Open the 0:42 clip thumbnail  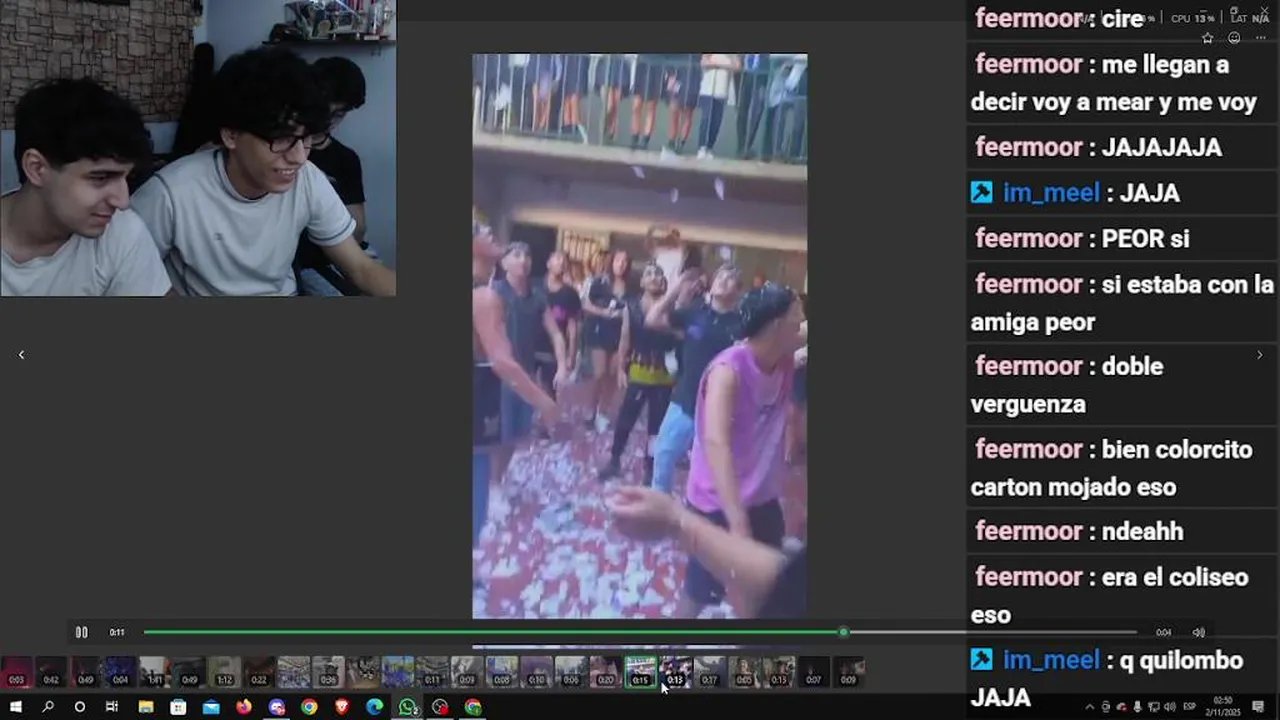[x=51, y=672]
